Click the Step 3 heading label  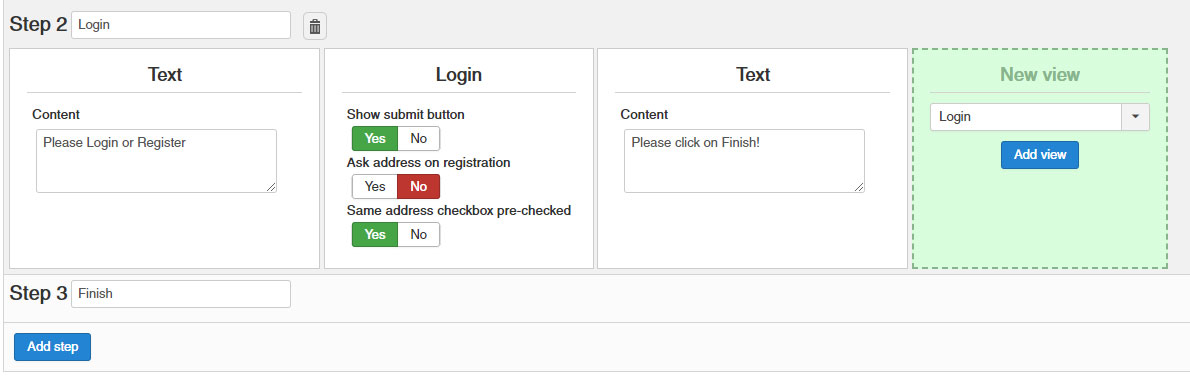point(39,294)
